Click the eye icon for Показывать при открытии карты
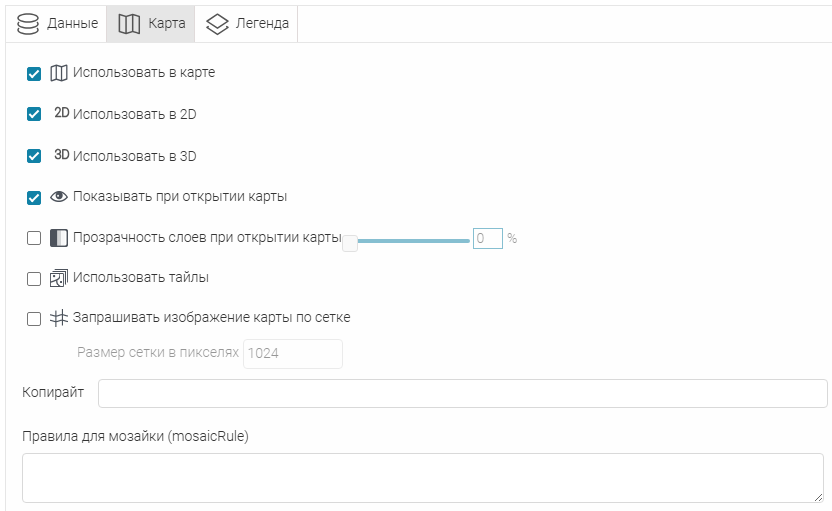 (59, 197)
